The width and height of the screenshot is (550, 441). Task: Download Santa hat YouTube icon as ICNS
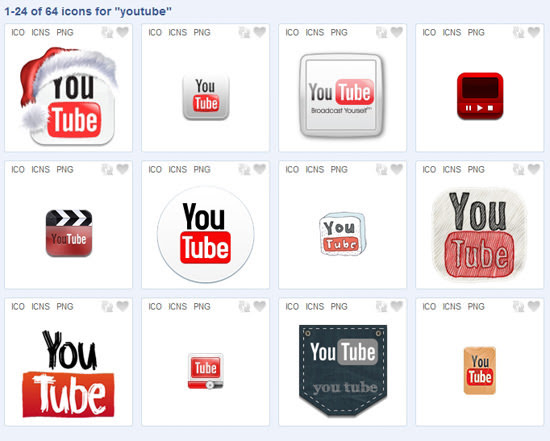(x=41, y=33)
